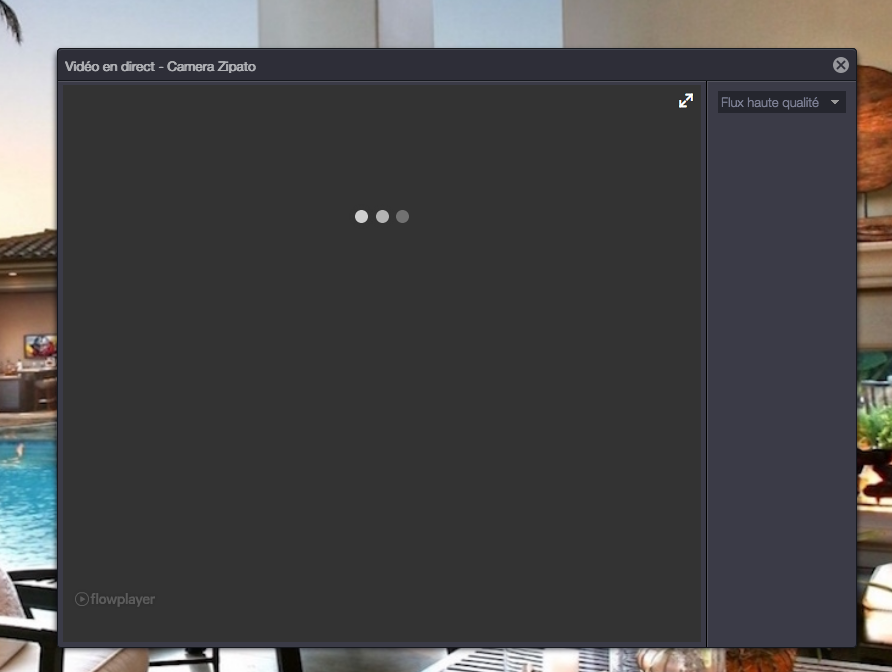
Task: Click the Flux haute qualité label text
Action: 770,102
